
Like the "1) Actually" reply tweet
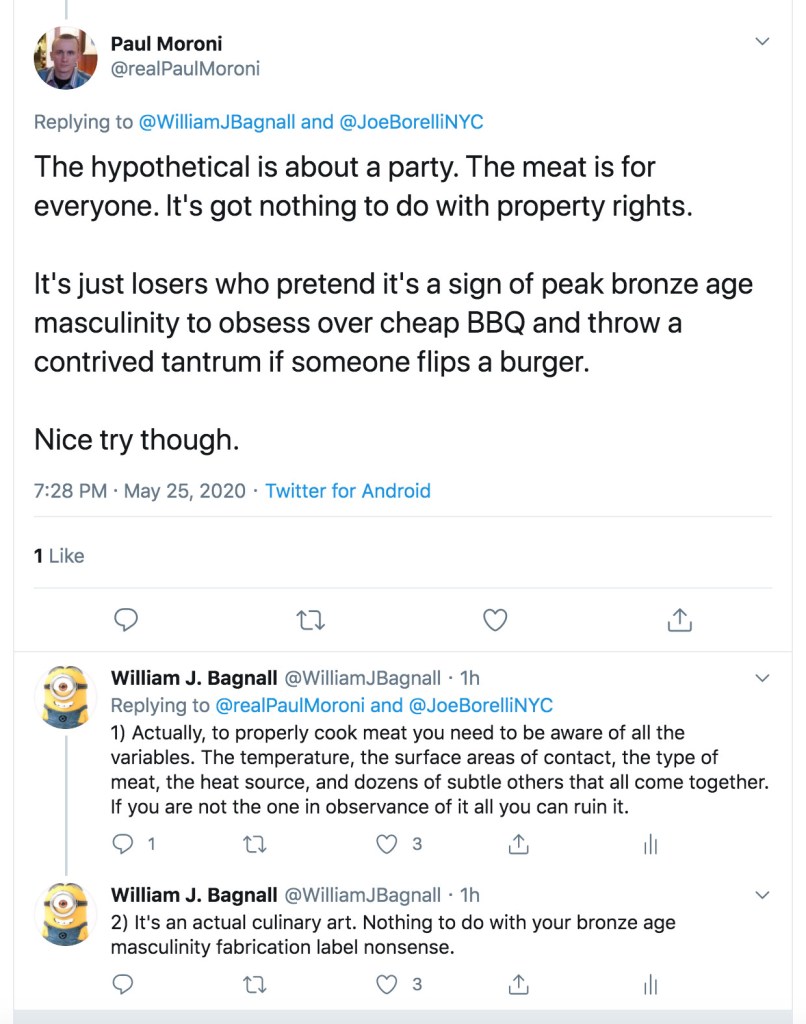[387, 845]
